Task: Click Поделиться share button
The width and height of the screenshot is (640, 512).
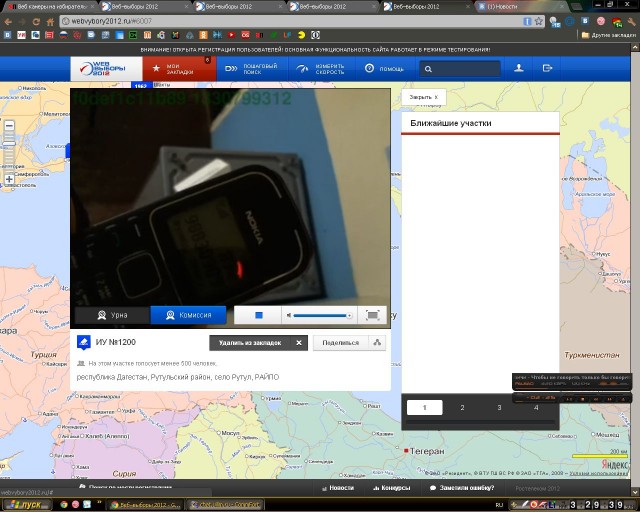Action: coord(341,343)
